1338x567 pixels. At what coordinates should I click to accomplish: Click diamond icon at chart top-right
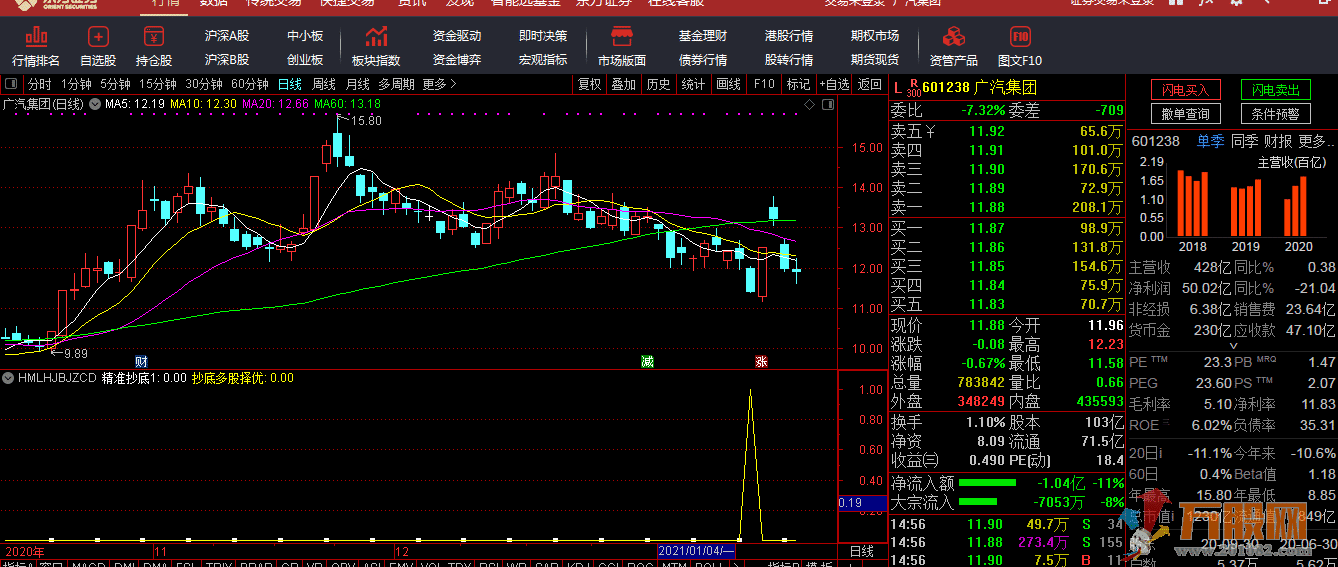(x=808, y=103)
